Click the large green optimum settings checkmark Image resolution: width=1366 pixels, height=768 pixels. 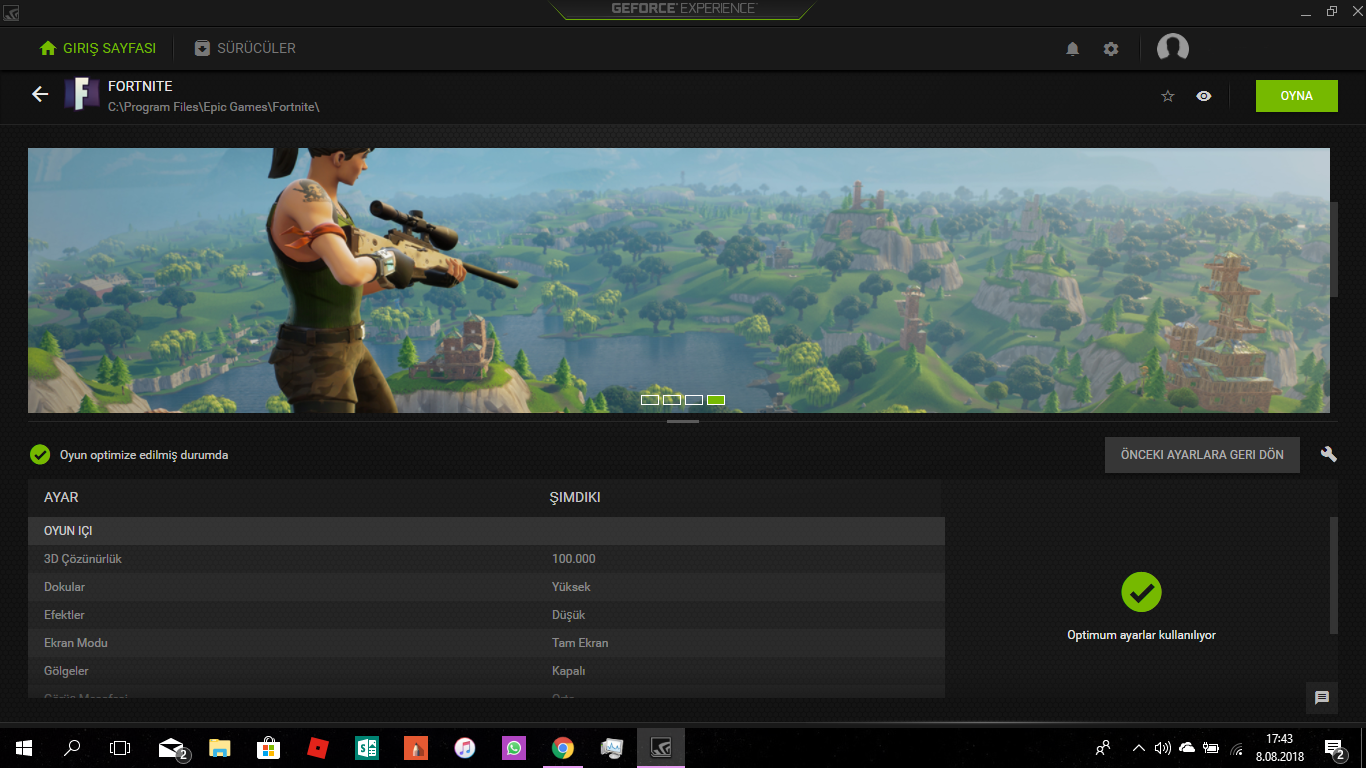1141,592
